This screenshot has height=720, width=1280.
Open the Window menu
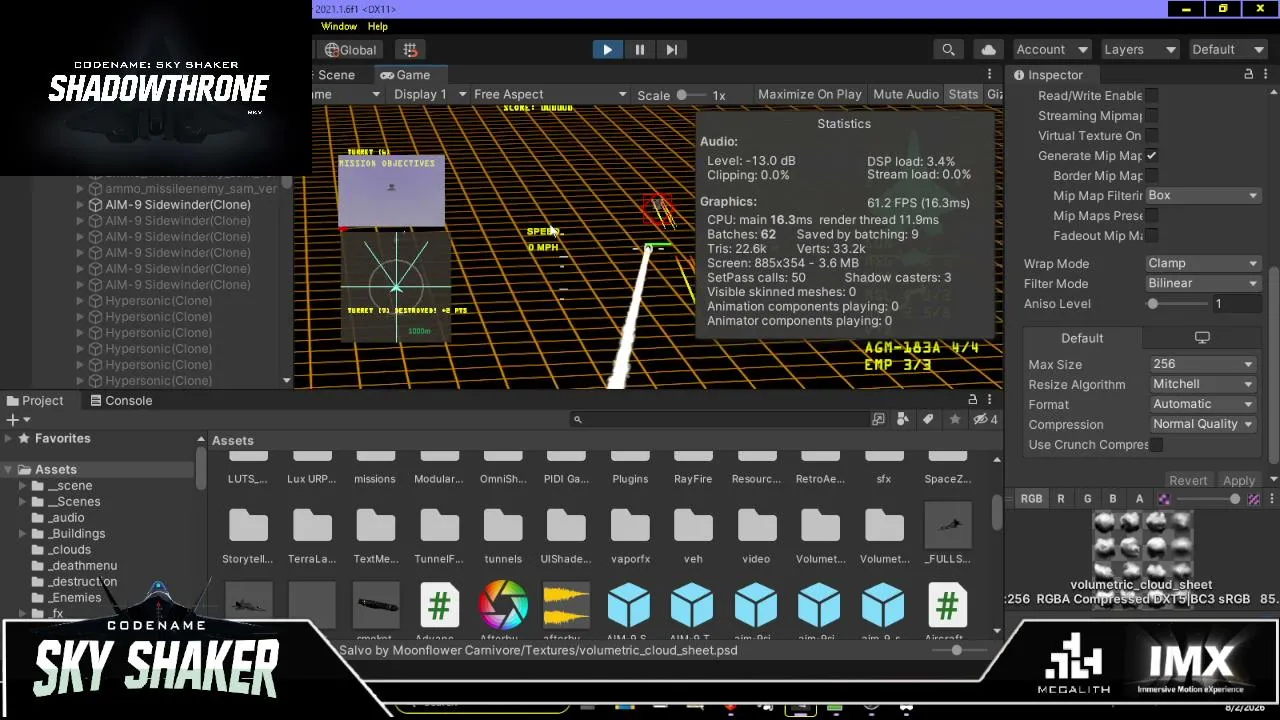click(x=339, y=26)
